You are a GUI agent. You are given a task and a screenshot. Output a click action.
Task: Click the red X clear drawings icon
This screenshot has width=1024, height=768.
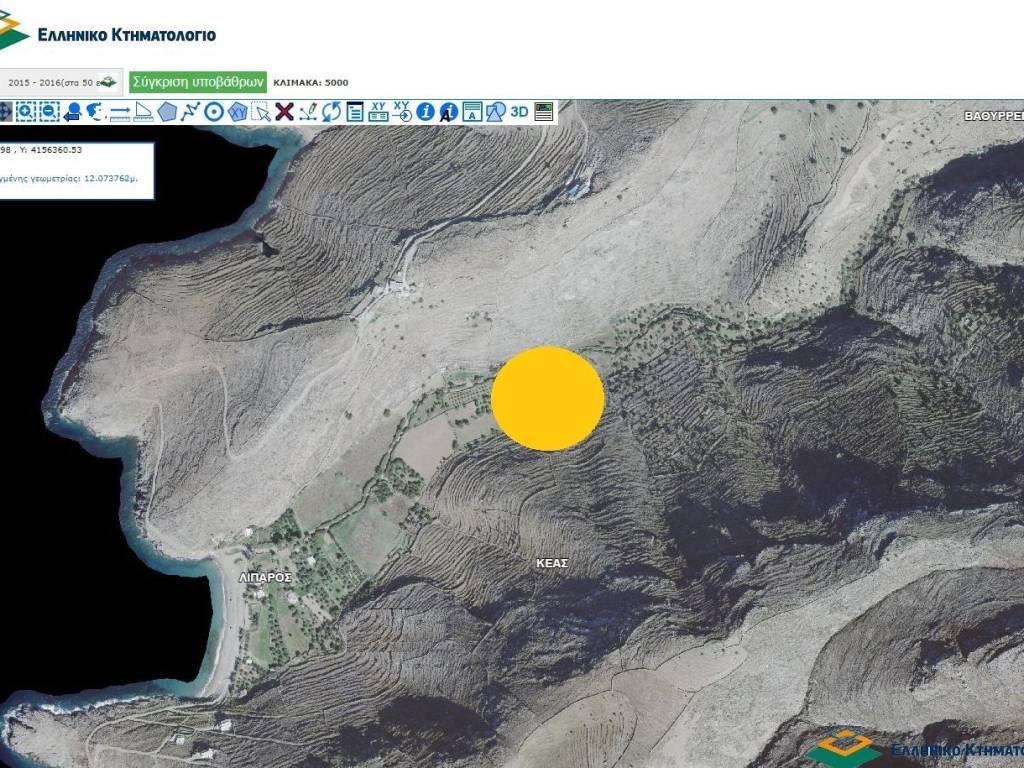click(x=284, y=112)
